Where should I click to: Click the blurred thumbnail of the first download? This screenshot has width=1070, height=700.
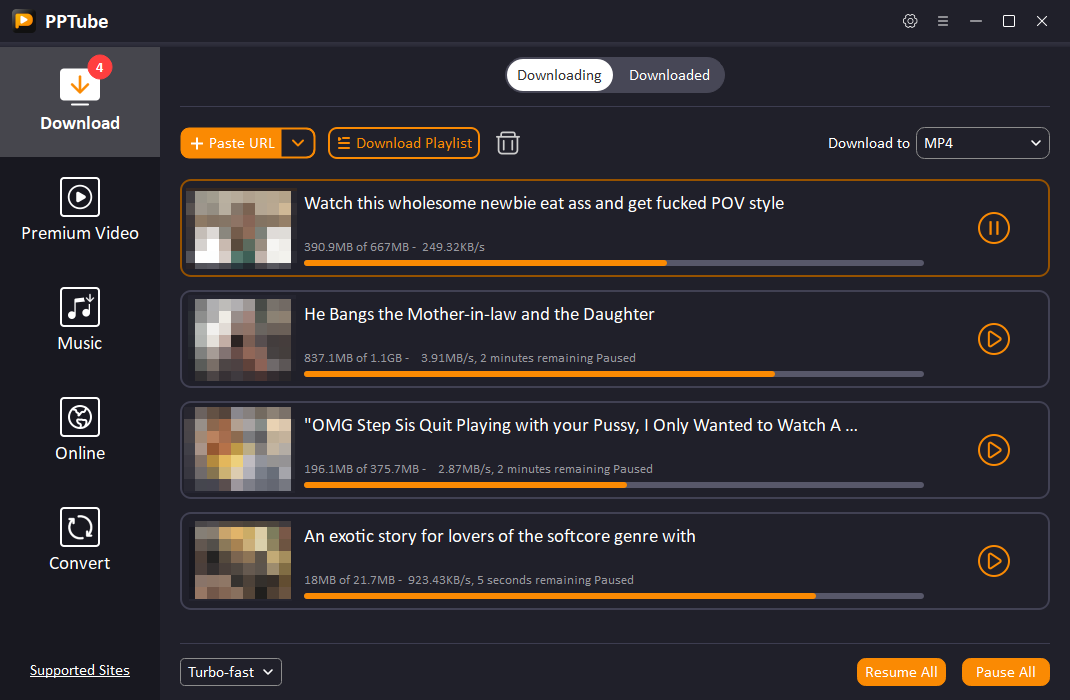pyautogui.click(x=242, y=228)
